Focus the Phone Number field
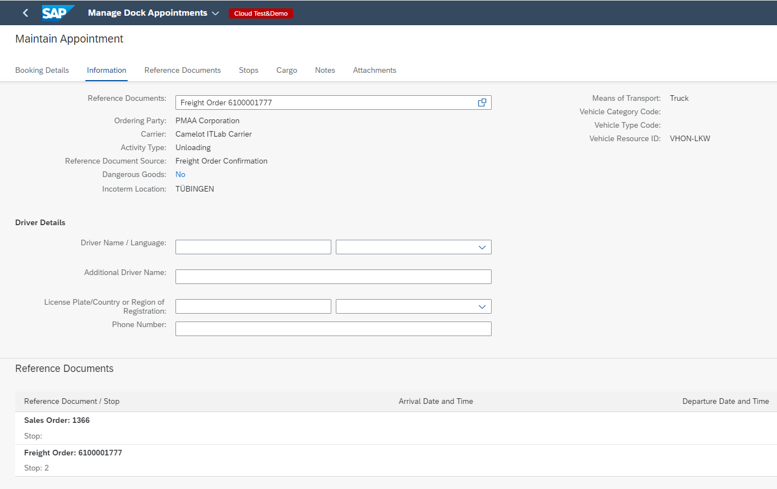This screenshot has height=489, width=777. pos(333,328)
